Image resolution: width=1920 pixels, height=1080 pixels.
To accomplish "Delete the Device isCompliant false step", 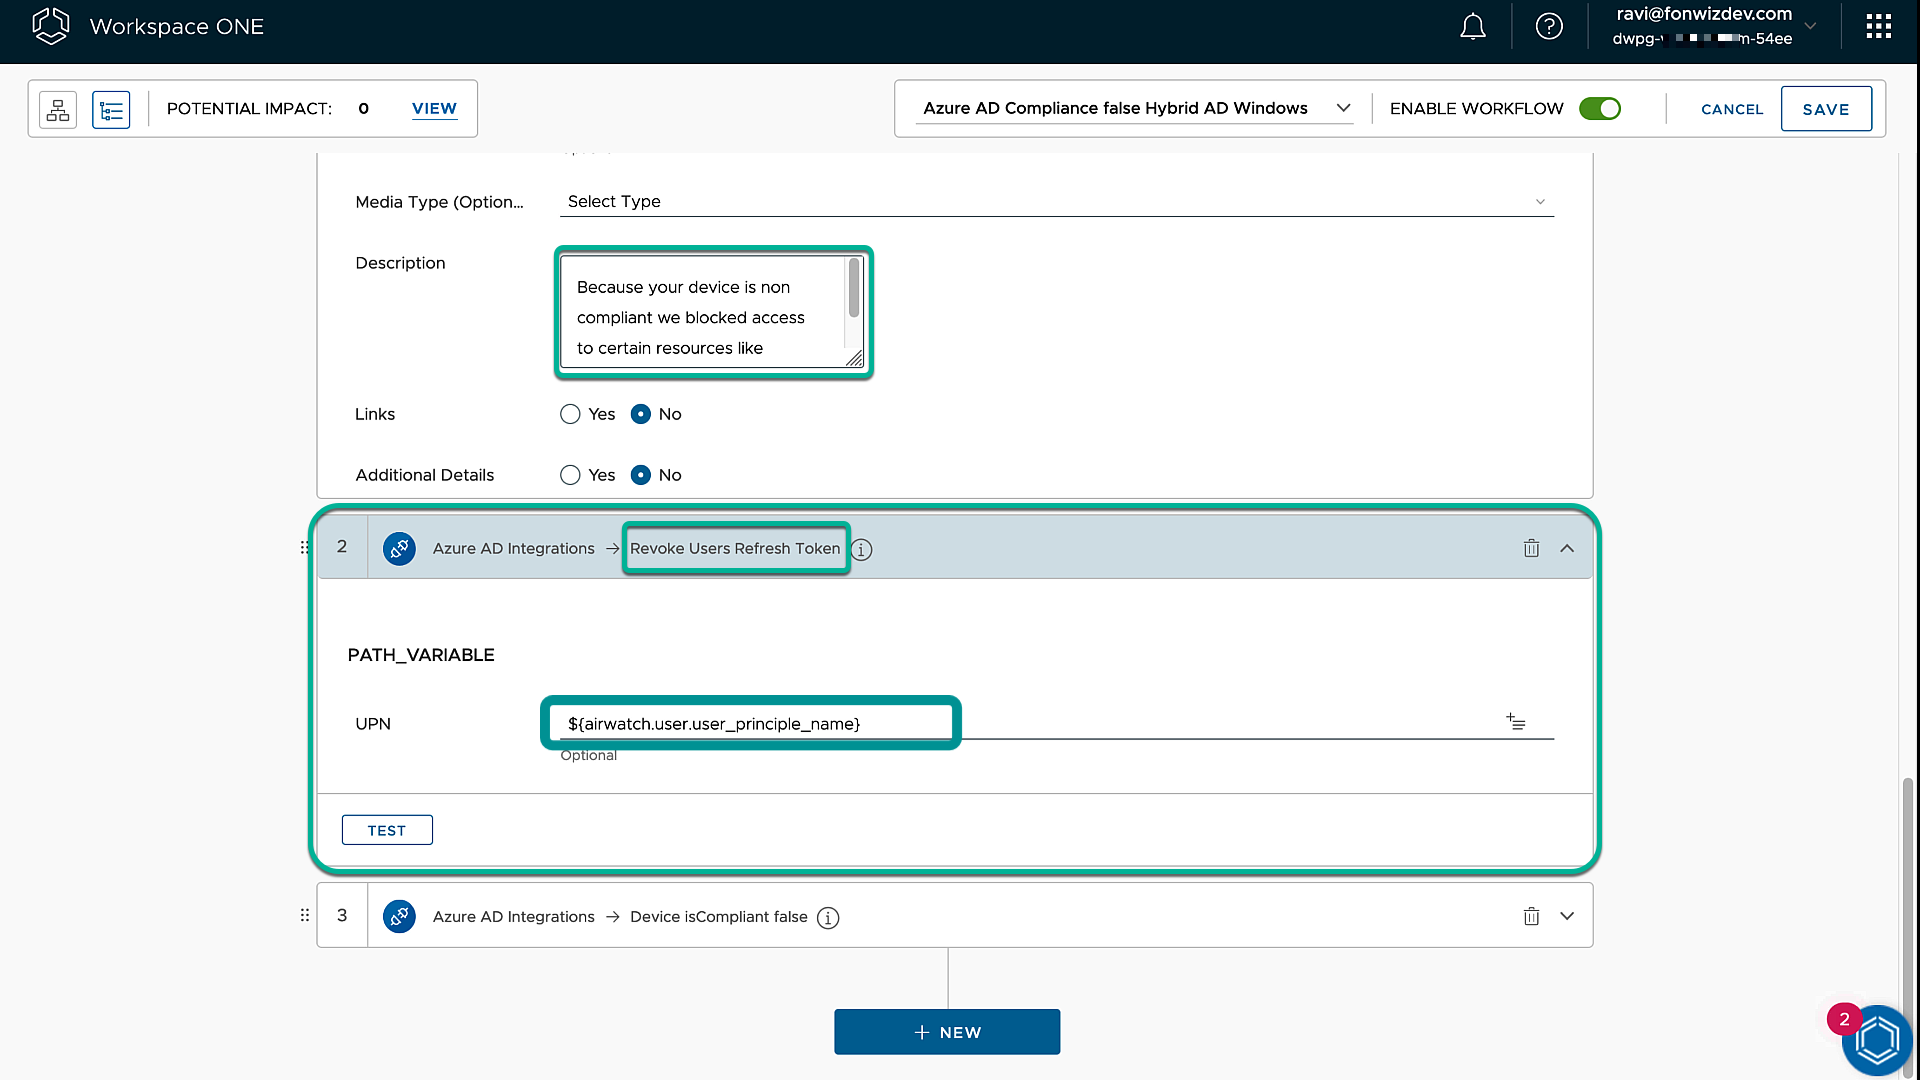I will [x=1531, y=916].
